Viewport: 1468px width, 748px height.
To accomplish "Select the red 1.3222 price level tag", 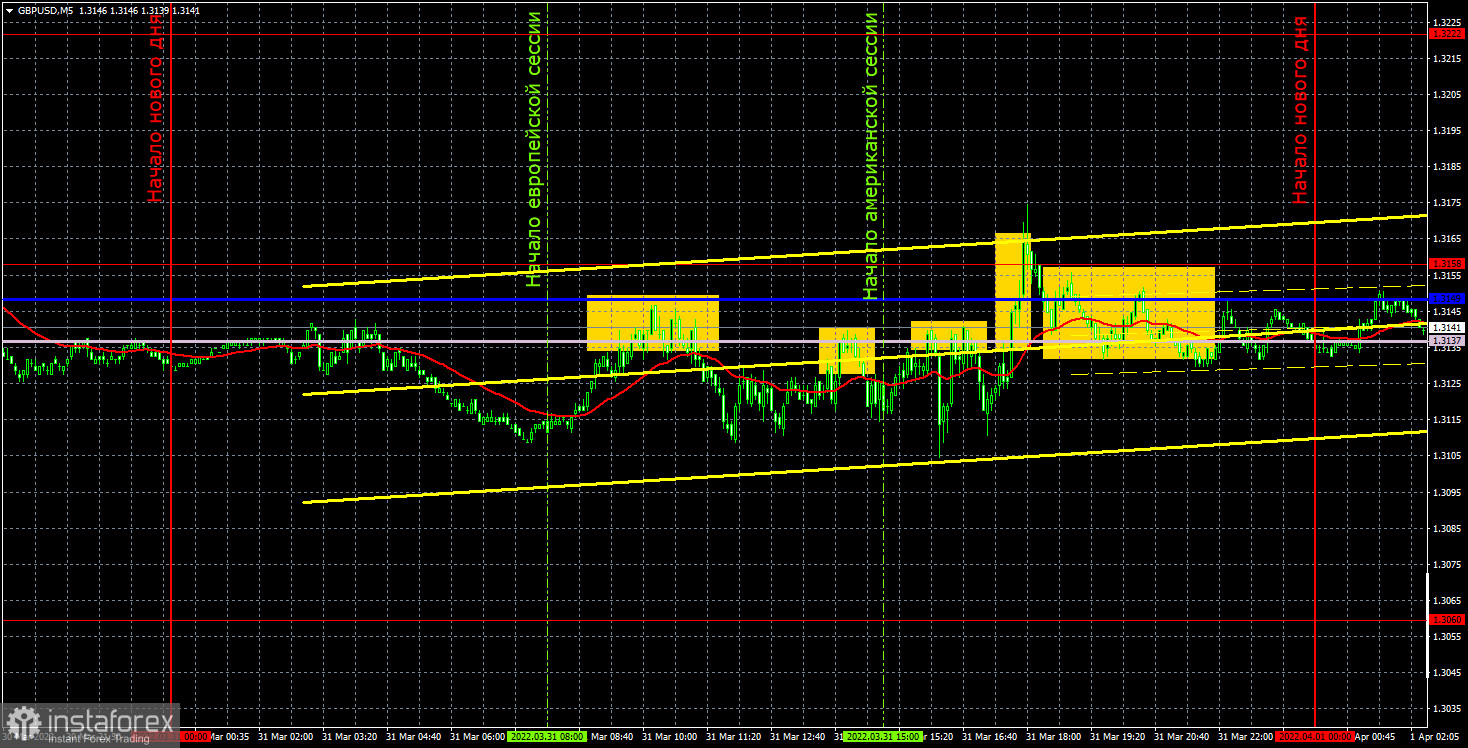I will 1448,34.
